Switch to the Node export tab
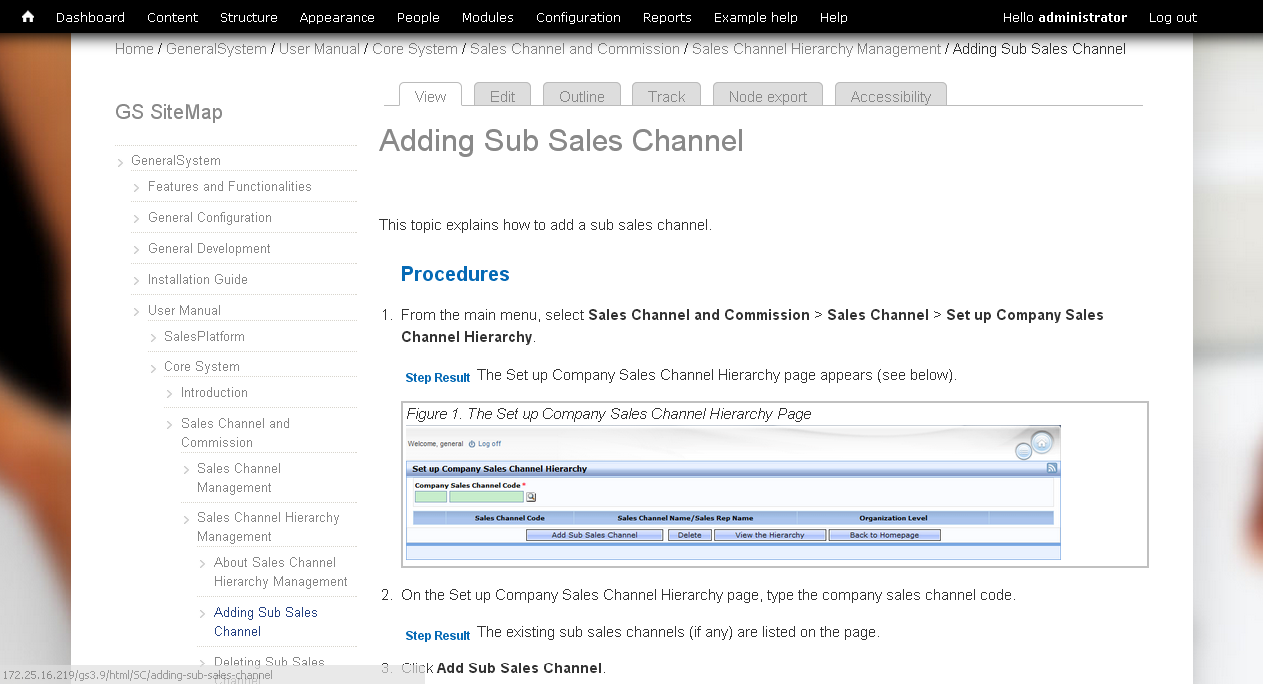 tap(768, 96)
